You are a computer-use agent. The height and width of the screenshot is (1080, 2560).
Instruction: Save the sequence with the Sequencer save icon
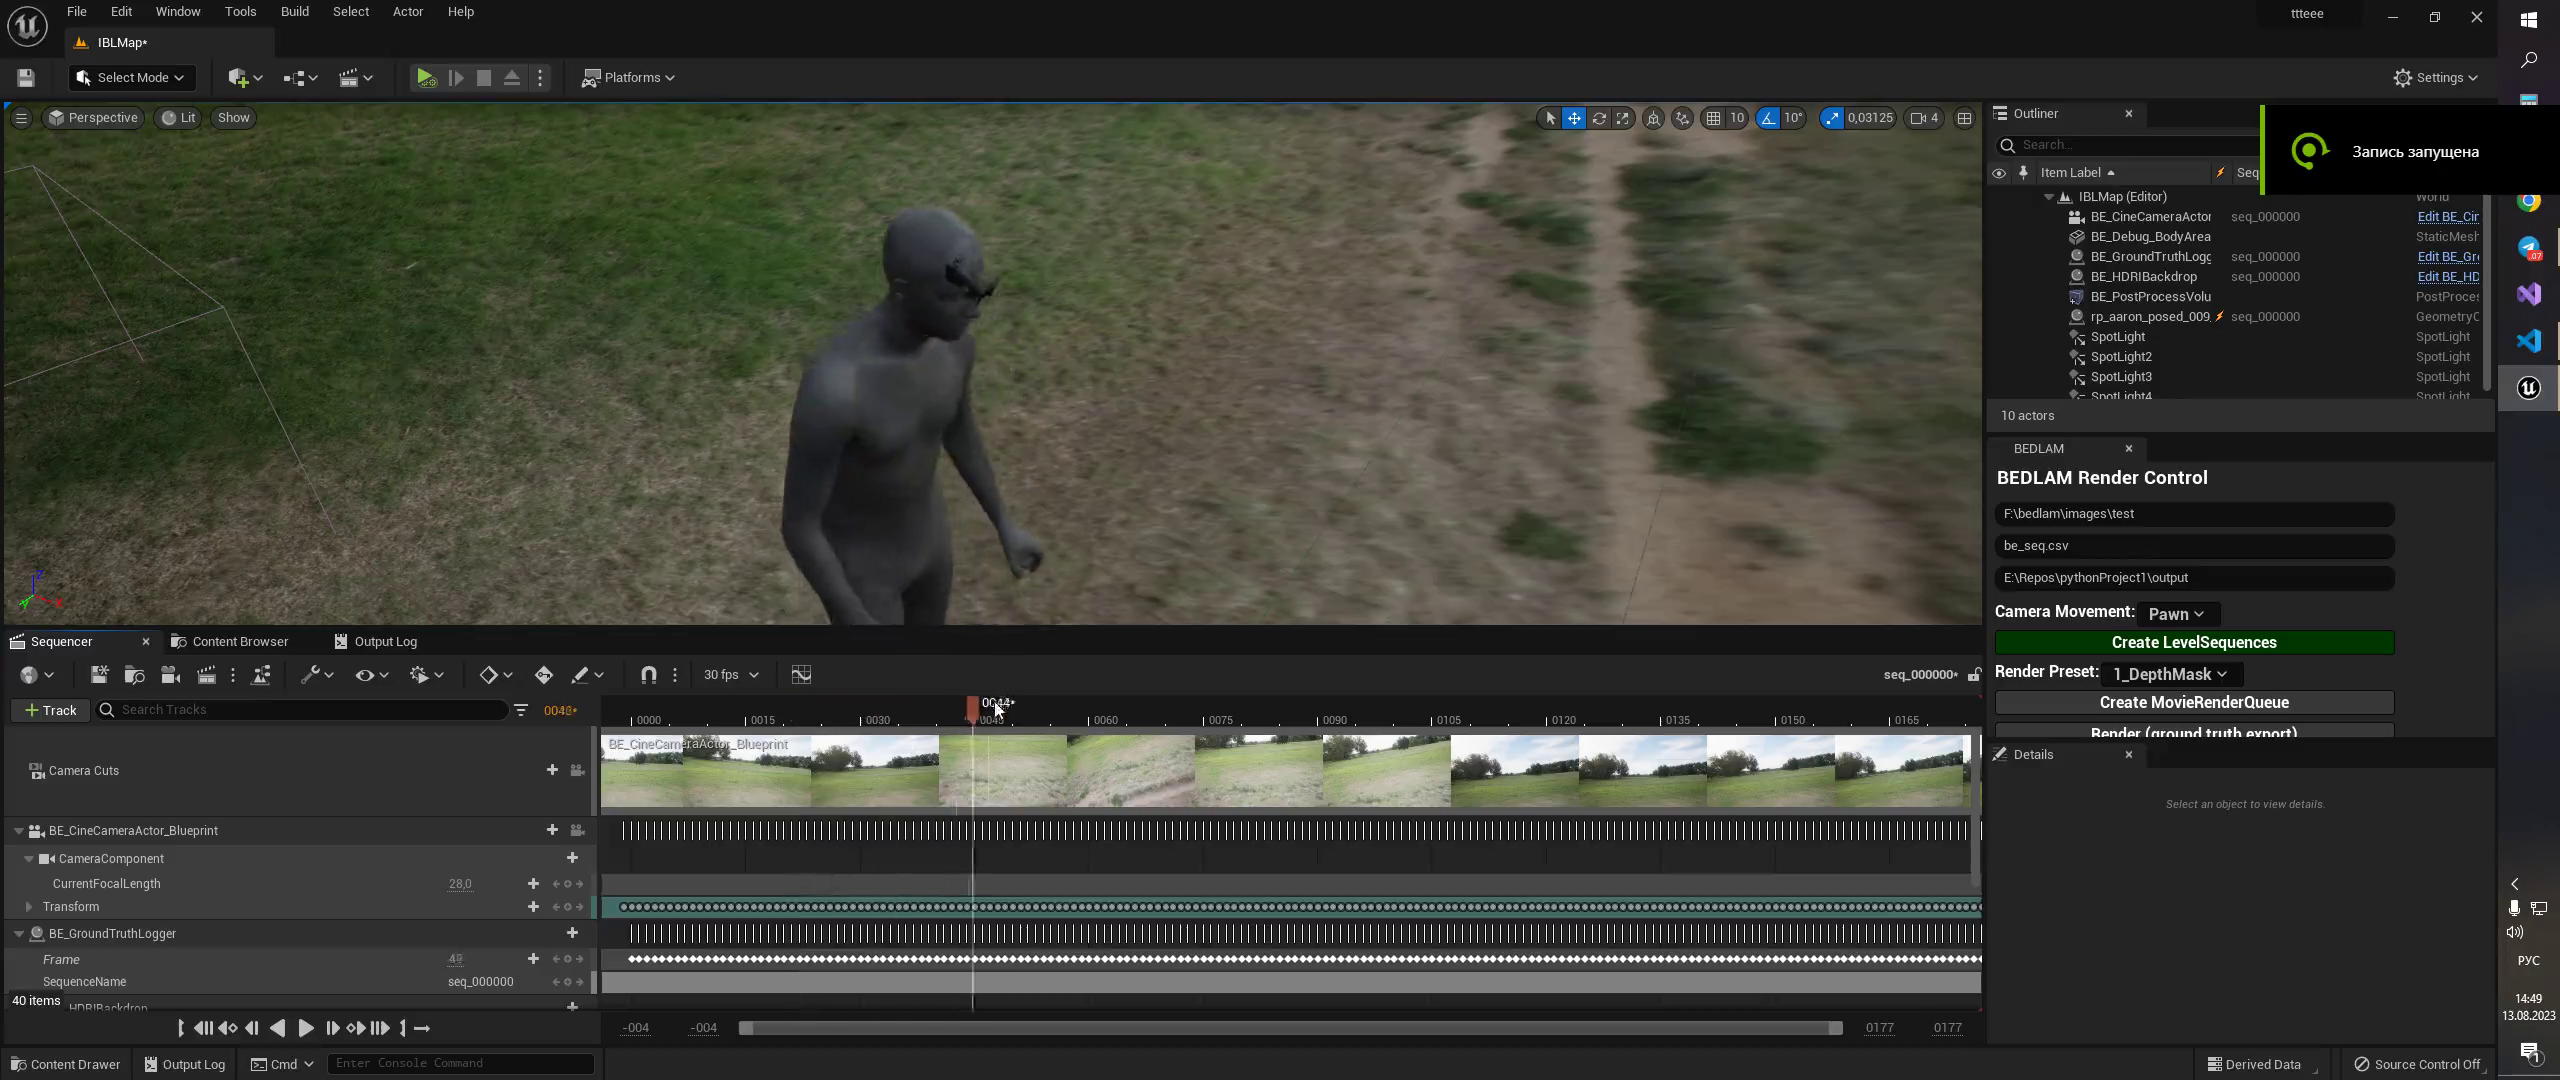click(x=99, y=675)
